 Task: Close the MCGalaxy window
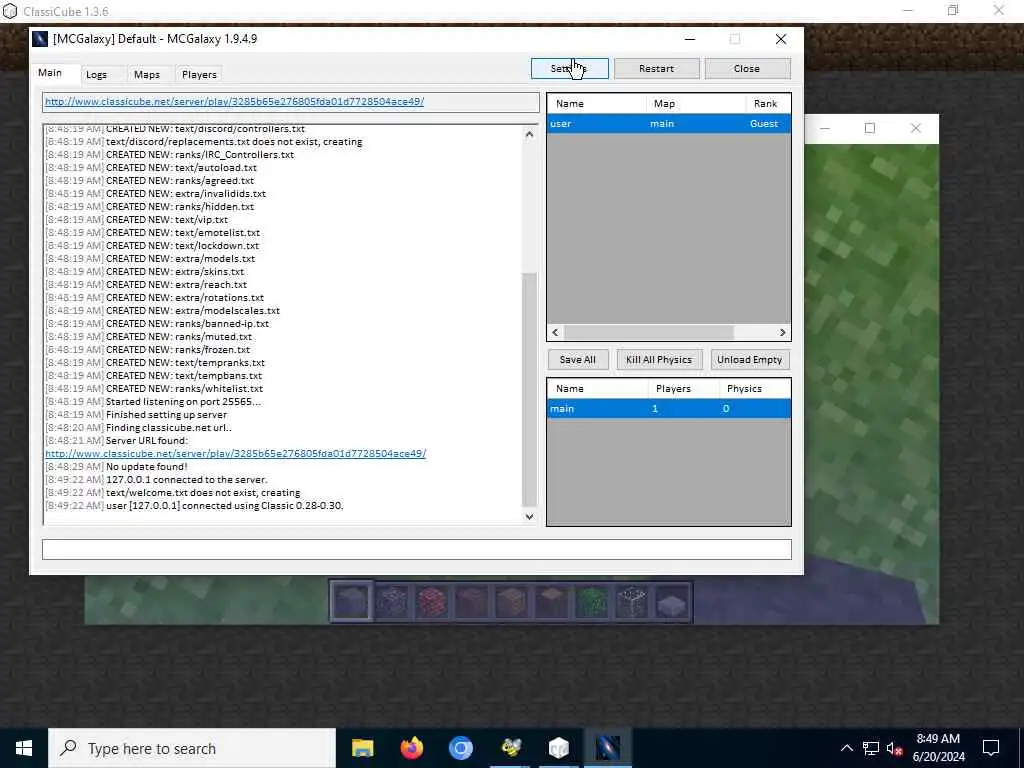[781, 39]
